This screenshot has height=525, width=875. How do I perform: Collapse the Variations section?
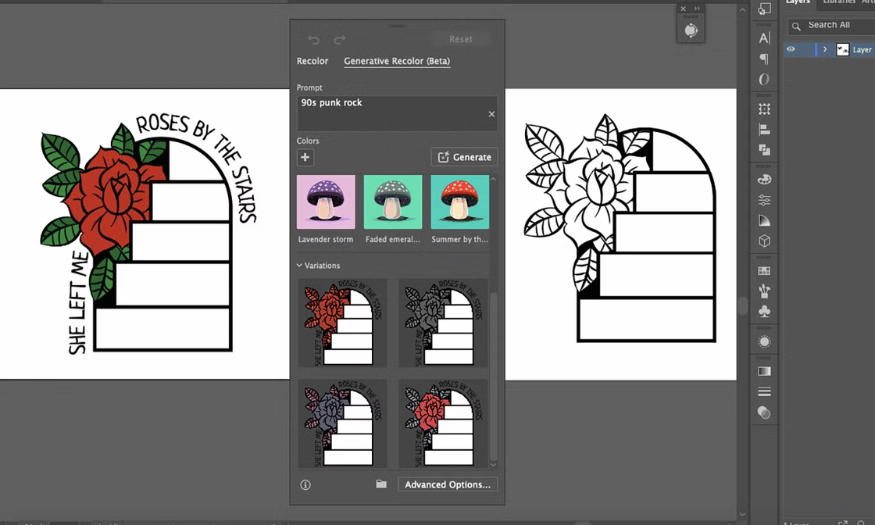[299, 266]
